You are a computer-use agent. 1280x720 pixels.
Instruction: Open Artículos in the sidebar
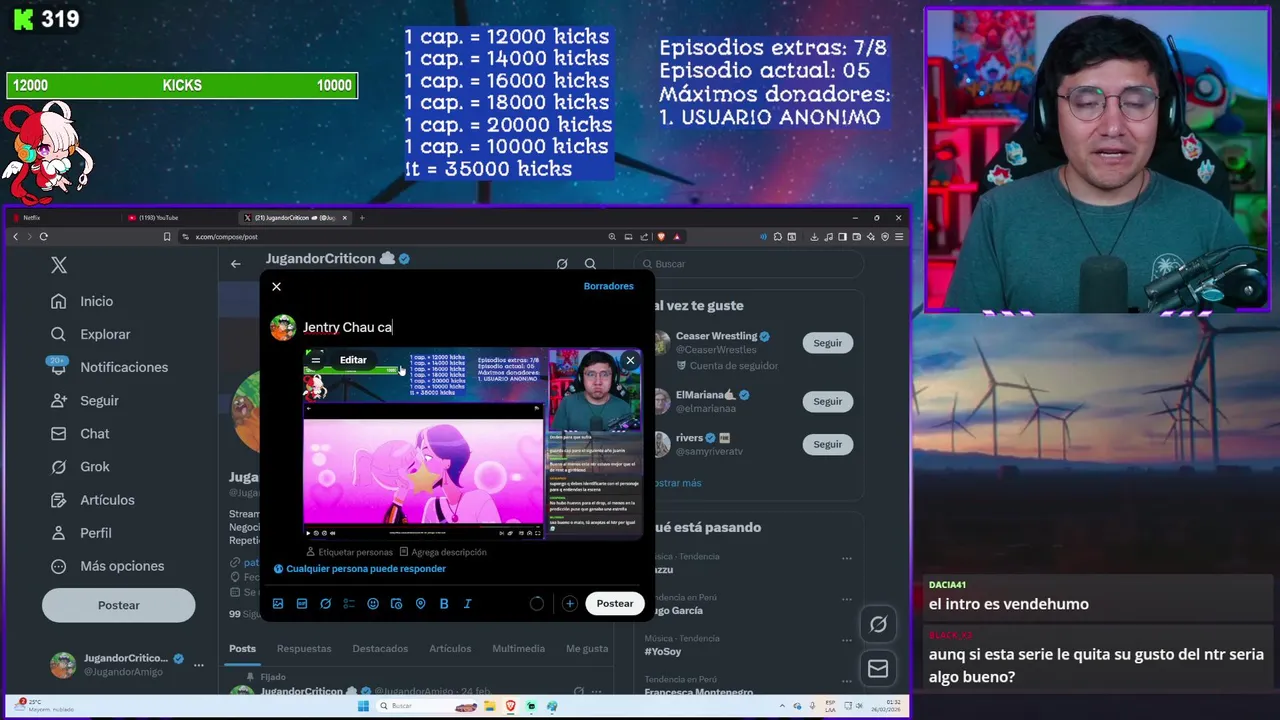(x=94, y=499)
